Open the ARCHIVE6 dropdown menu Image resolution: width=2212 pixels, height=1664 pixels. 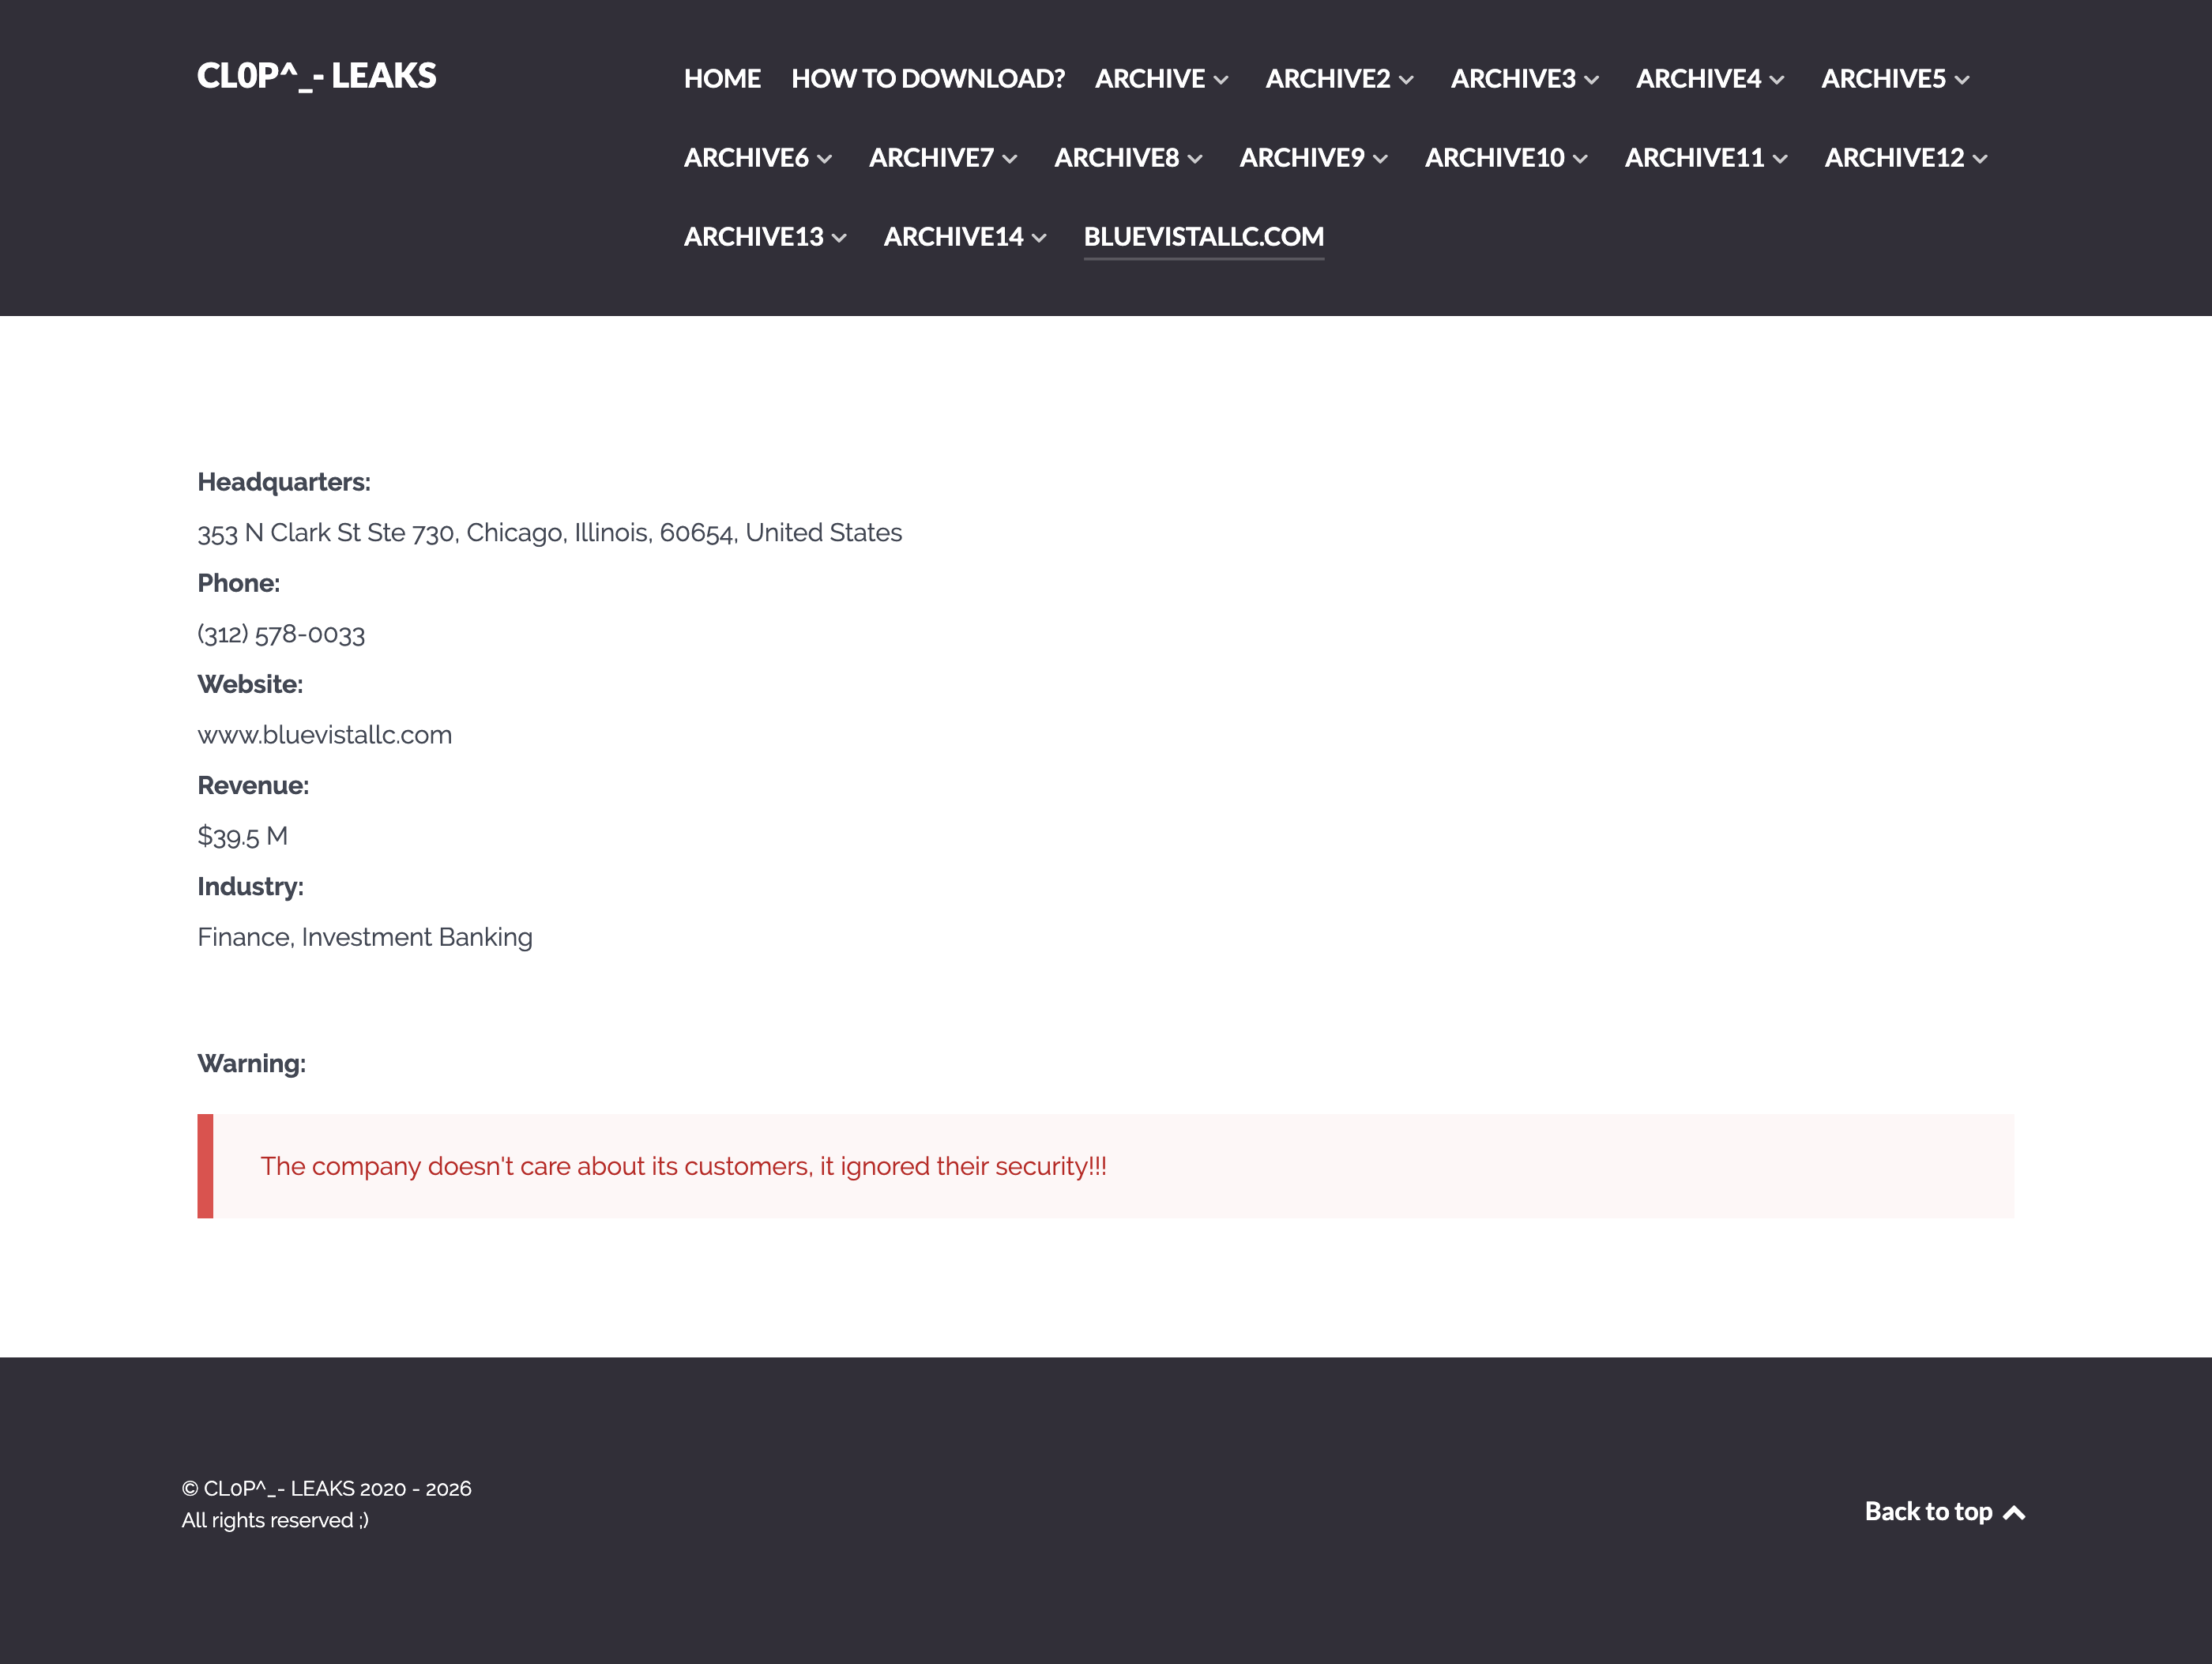point(758,158)
